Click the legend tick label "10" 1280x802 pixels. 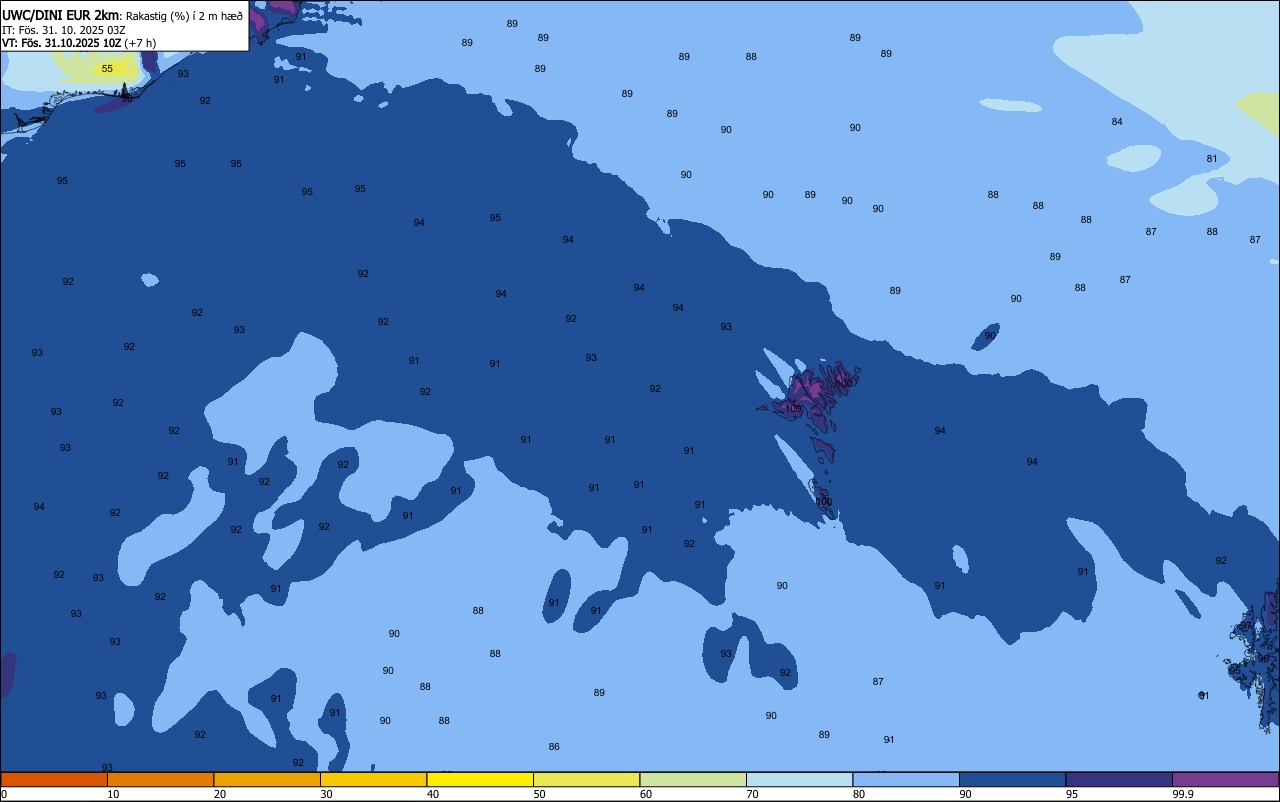click(x=113, y=794)
